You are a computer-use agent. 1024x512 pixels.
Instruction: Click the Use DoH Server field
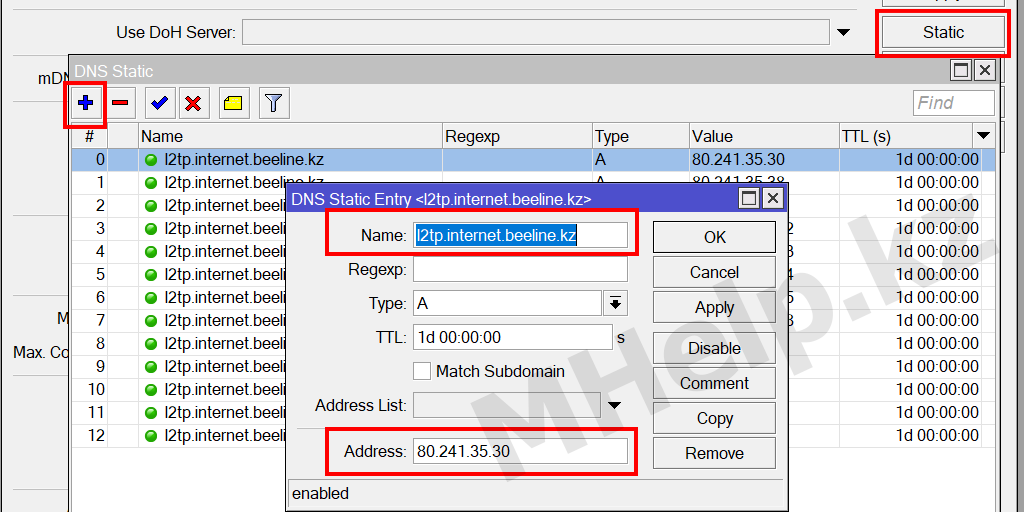[x=536, y=32]
